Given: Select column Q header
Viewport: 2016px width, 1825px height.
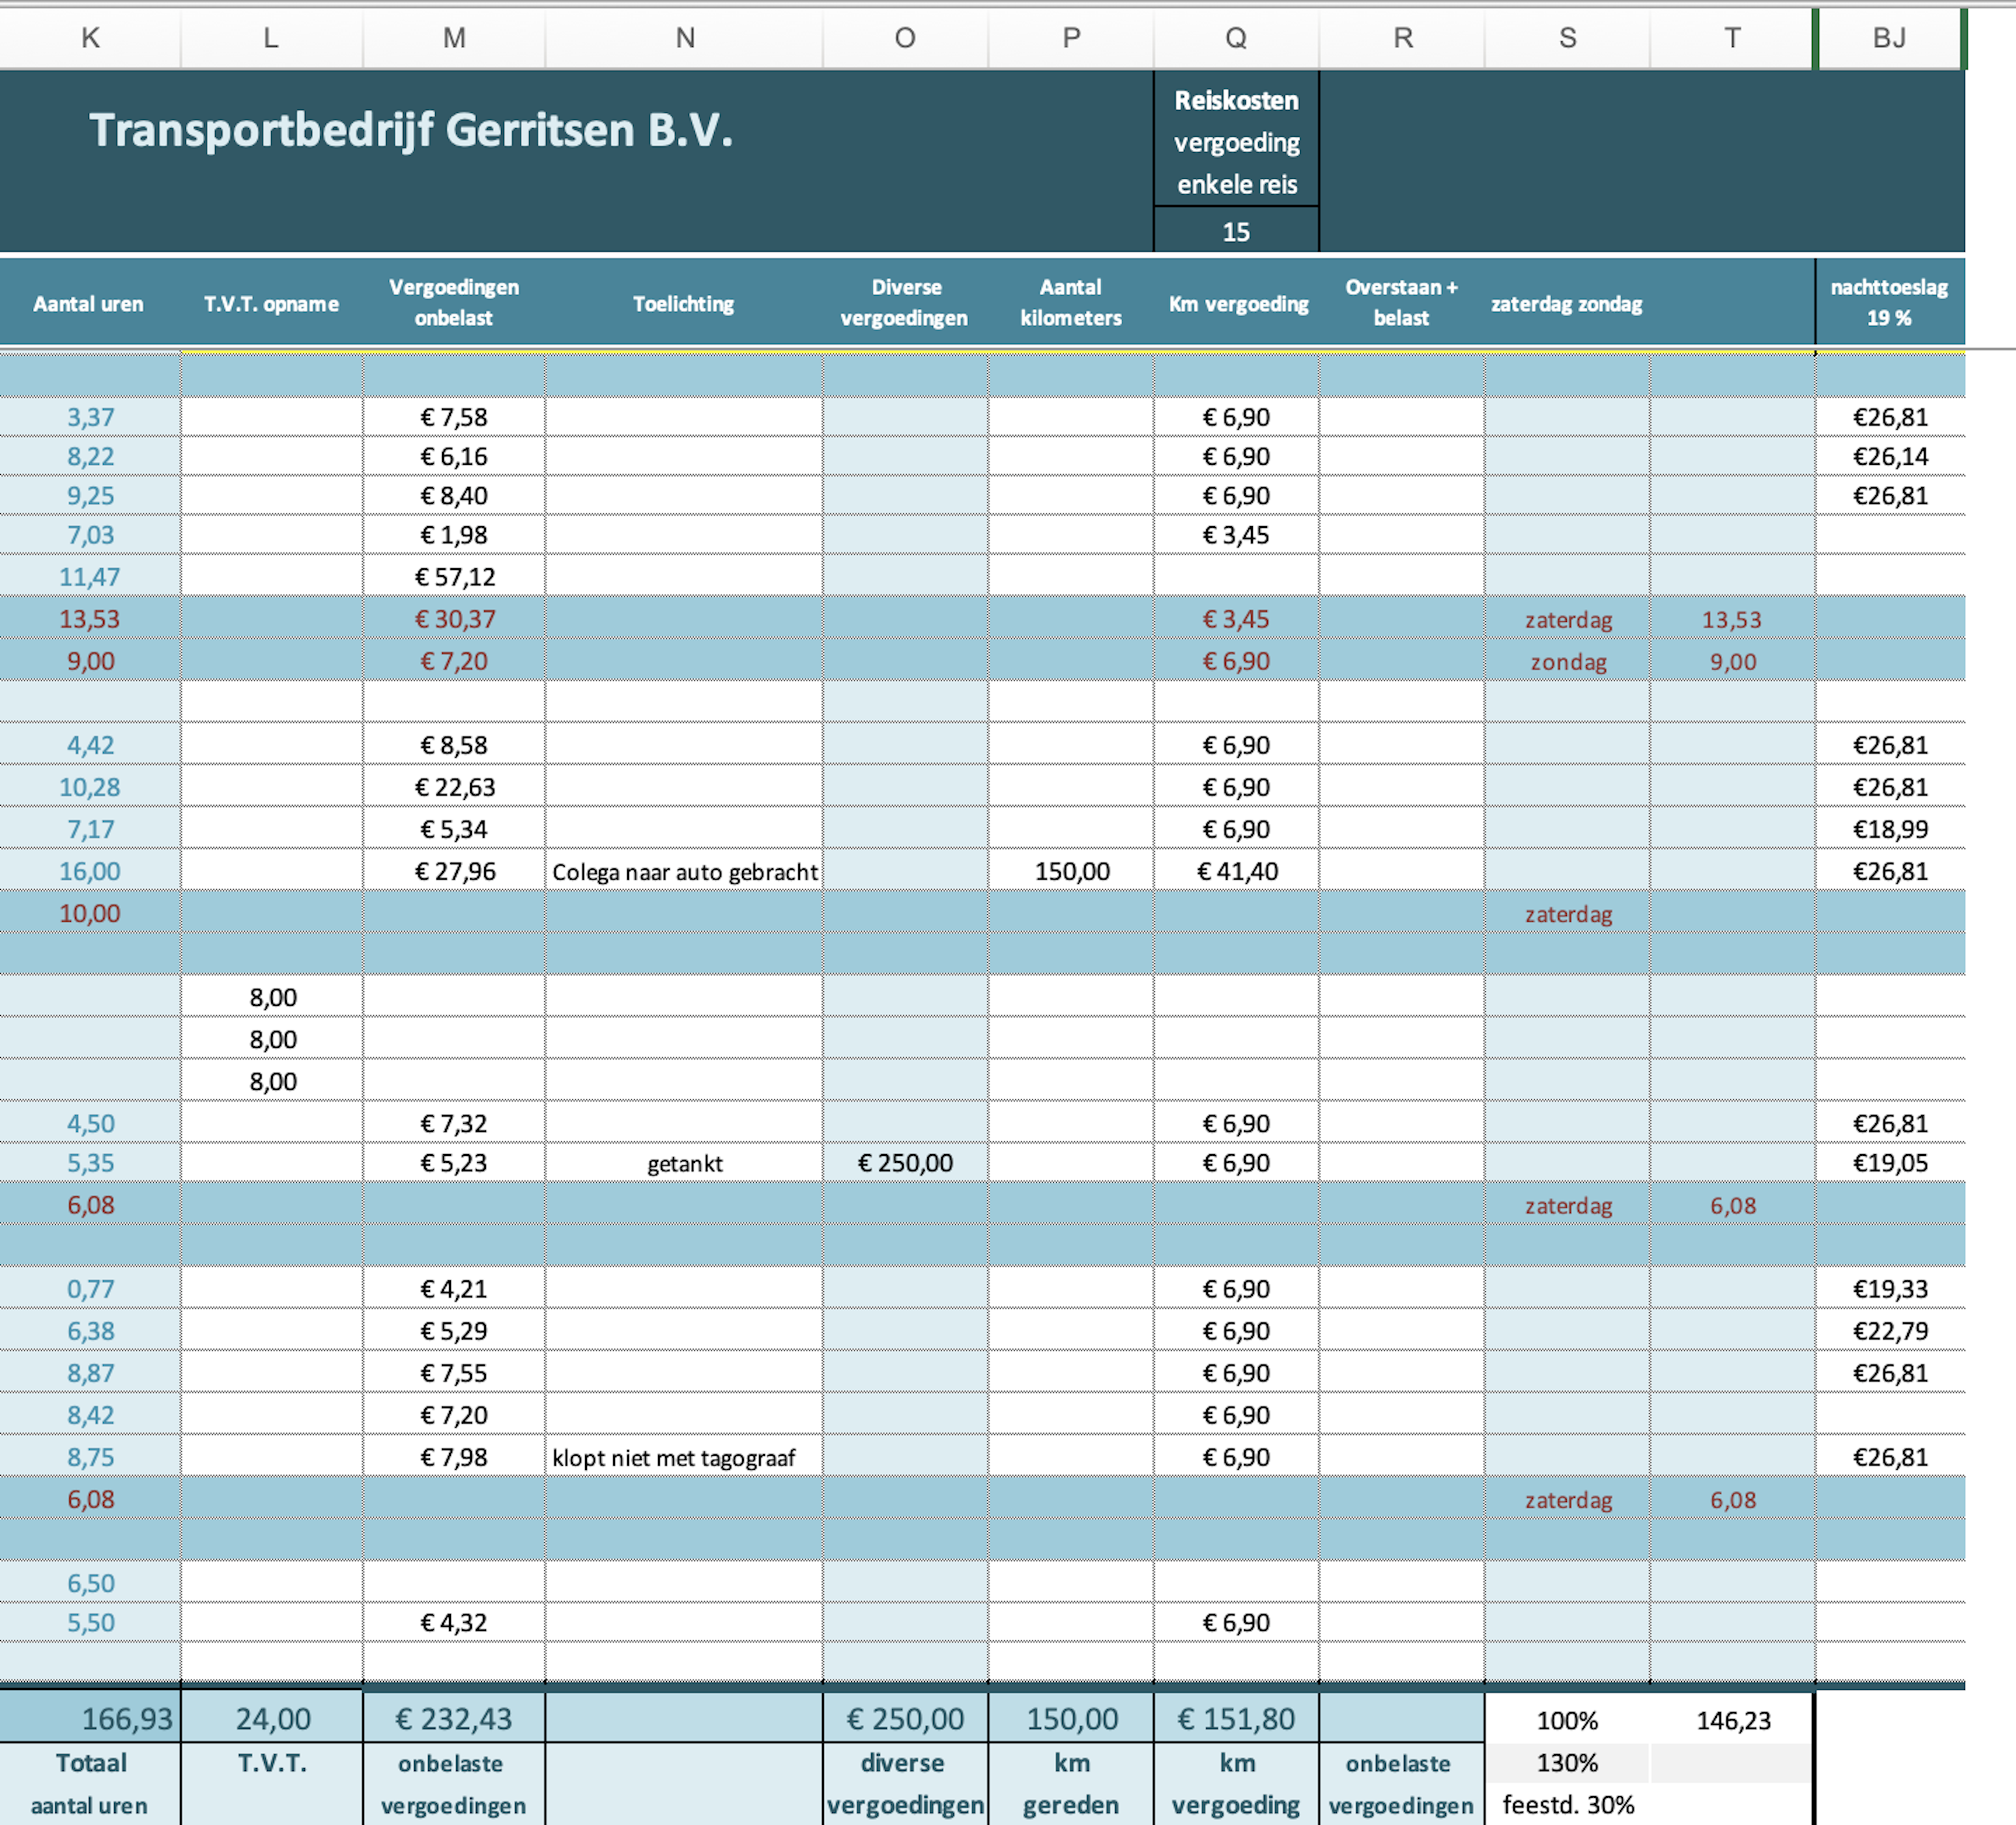Looking at the screenshot, I should pos(1236,38).
